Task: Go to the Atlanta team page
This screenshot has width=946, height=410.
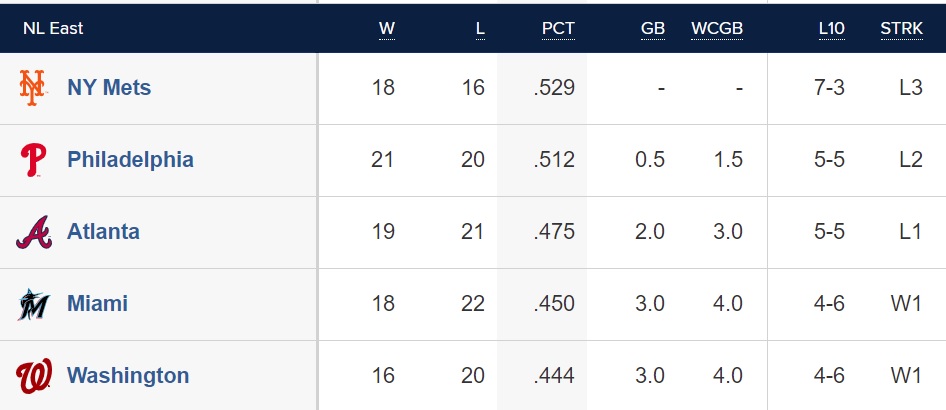Action: click(103, 232)
